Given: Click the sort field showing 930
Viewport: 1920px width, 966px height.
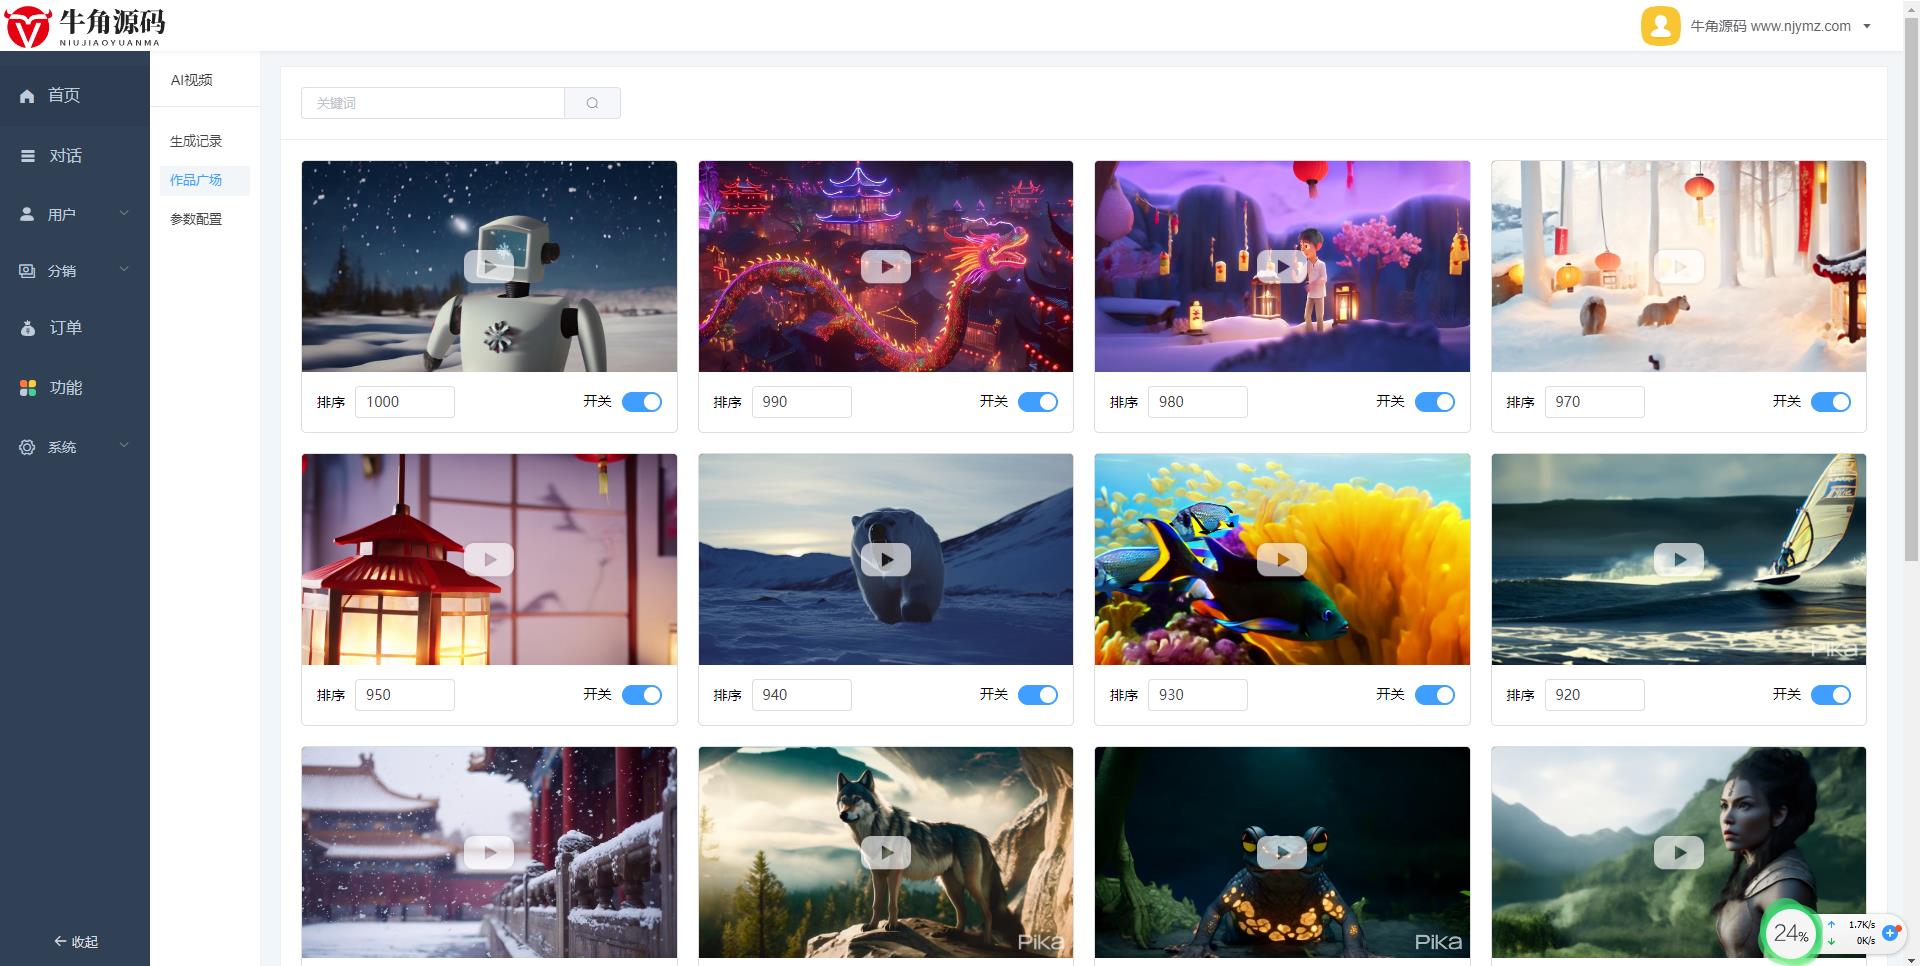Looking at the screenshot, I should [x=1198, y=695].
